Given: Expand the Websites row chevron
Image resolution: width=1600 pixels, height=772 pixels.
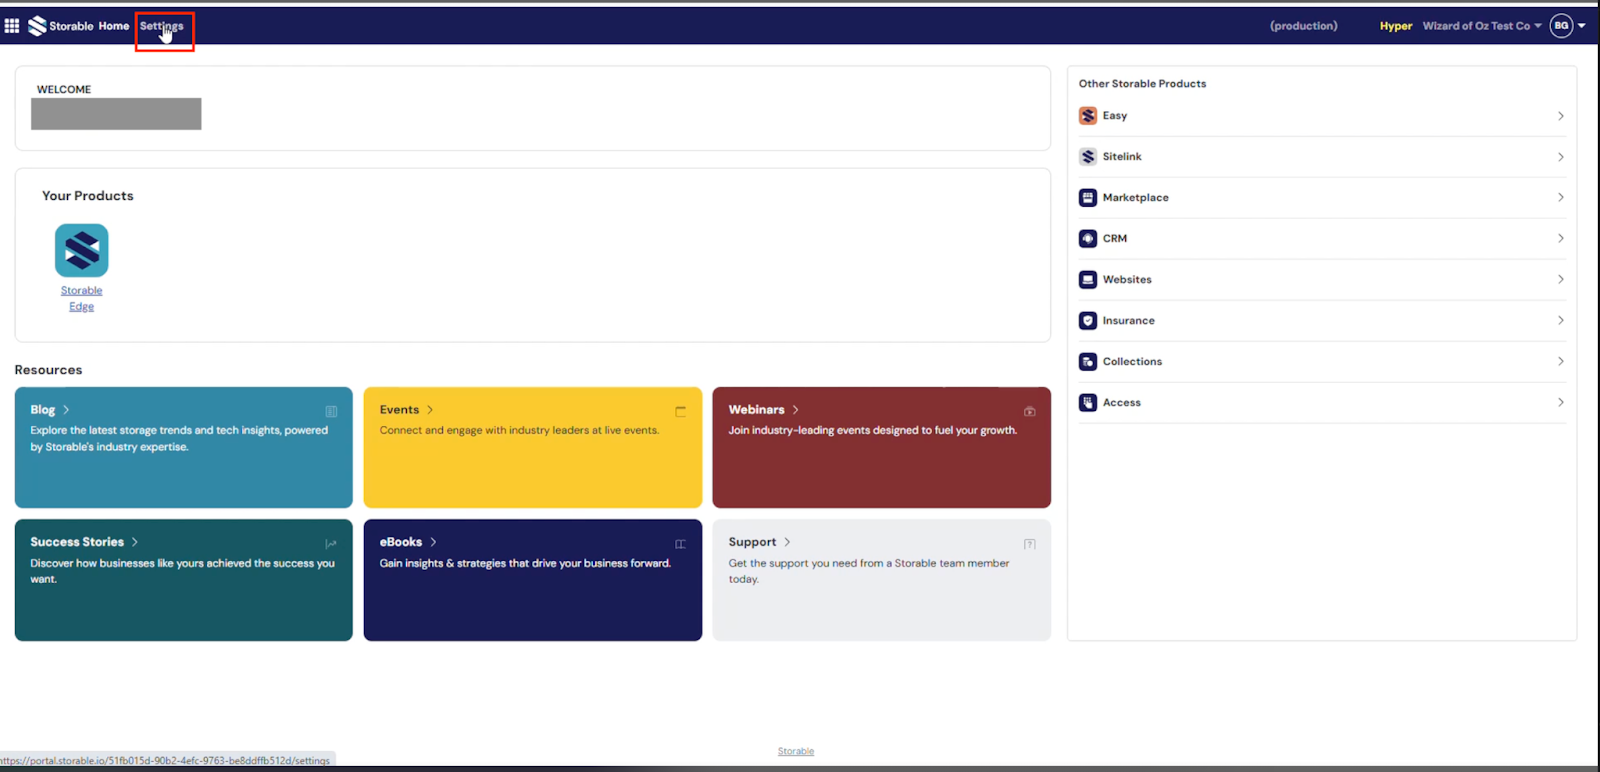Looking at the screenshot, I should pyautogui.click(x=1560, y=280).
